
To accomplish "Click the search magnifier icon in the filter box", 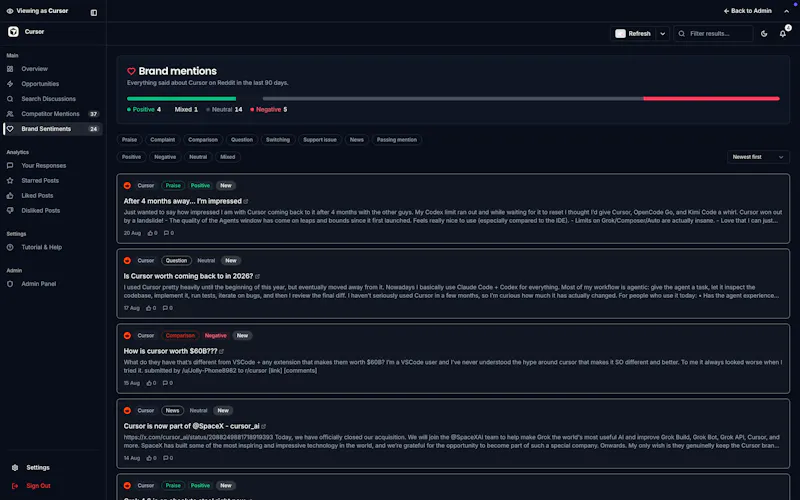I will point(682,34).
